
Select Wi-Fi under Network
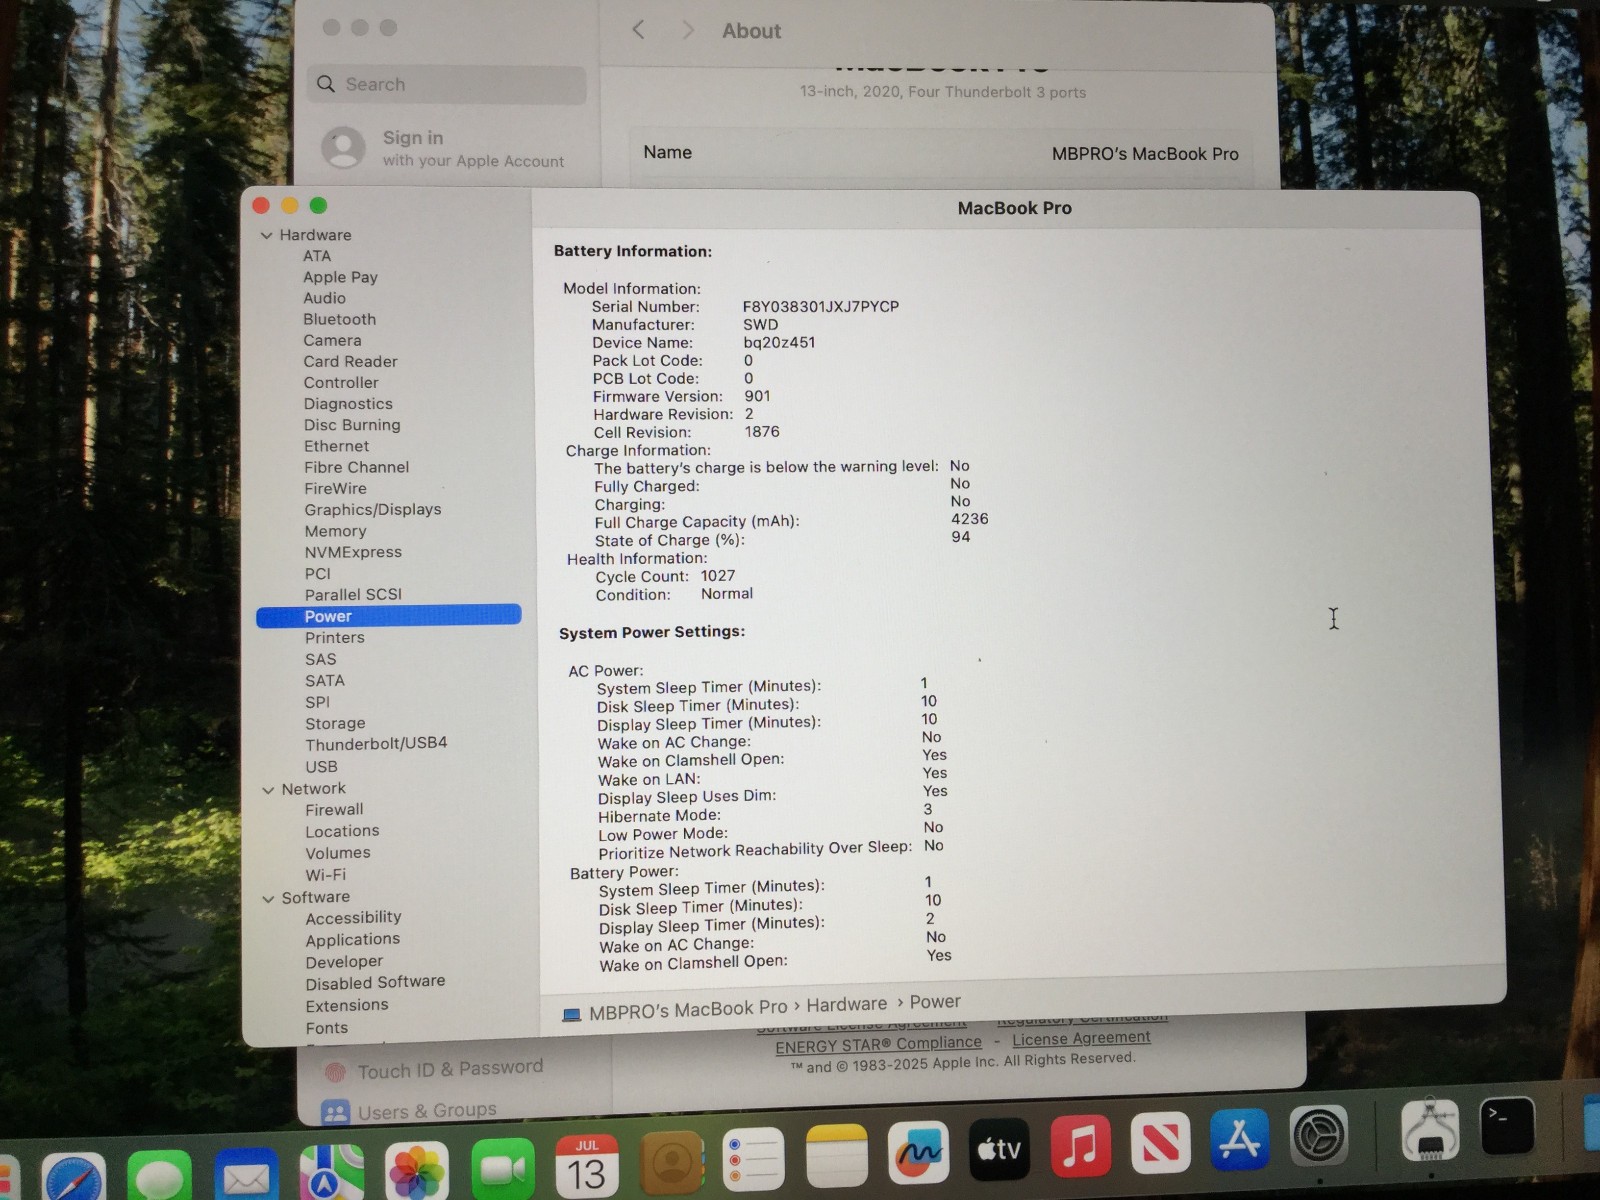(326, 875)
